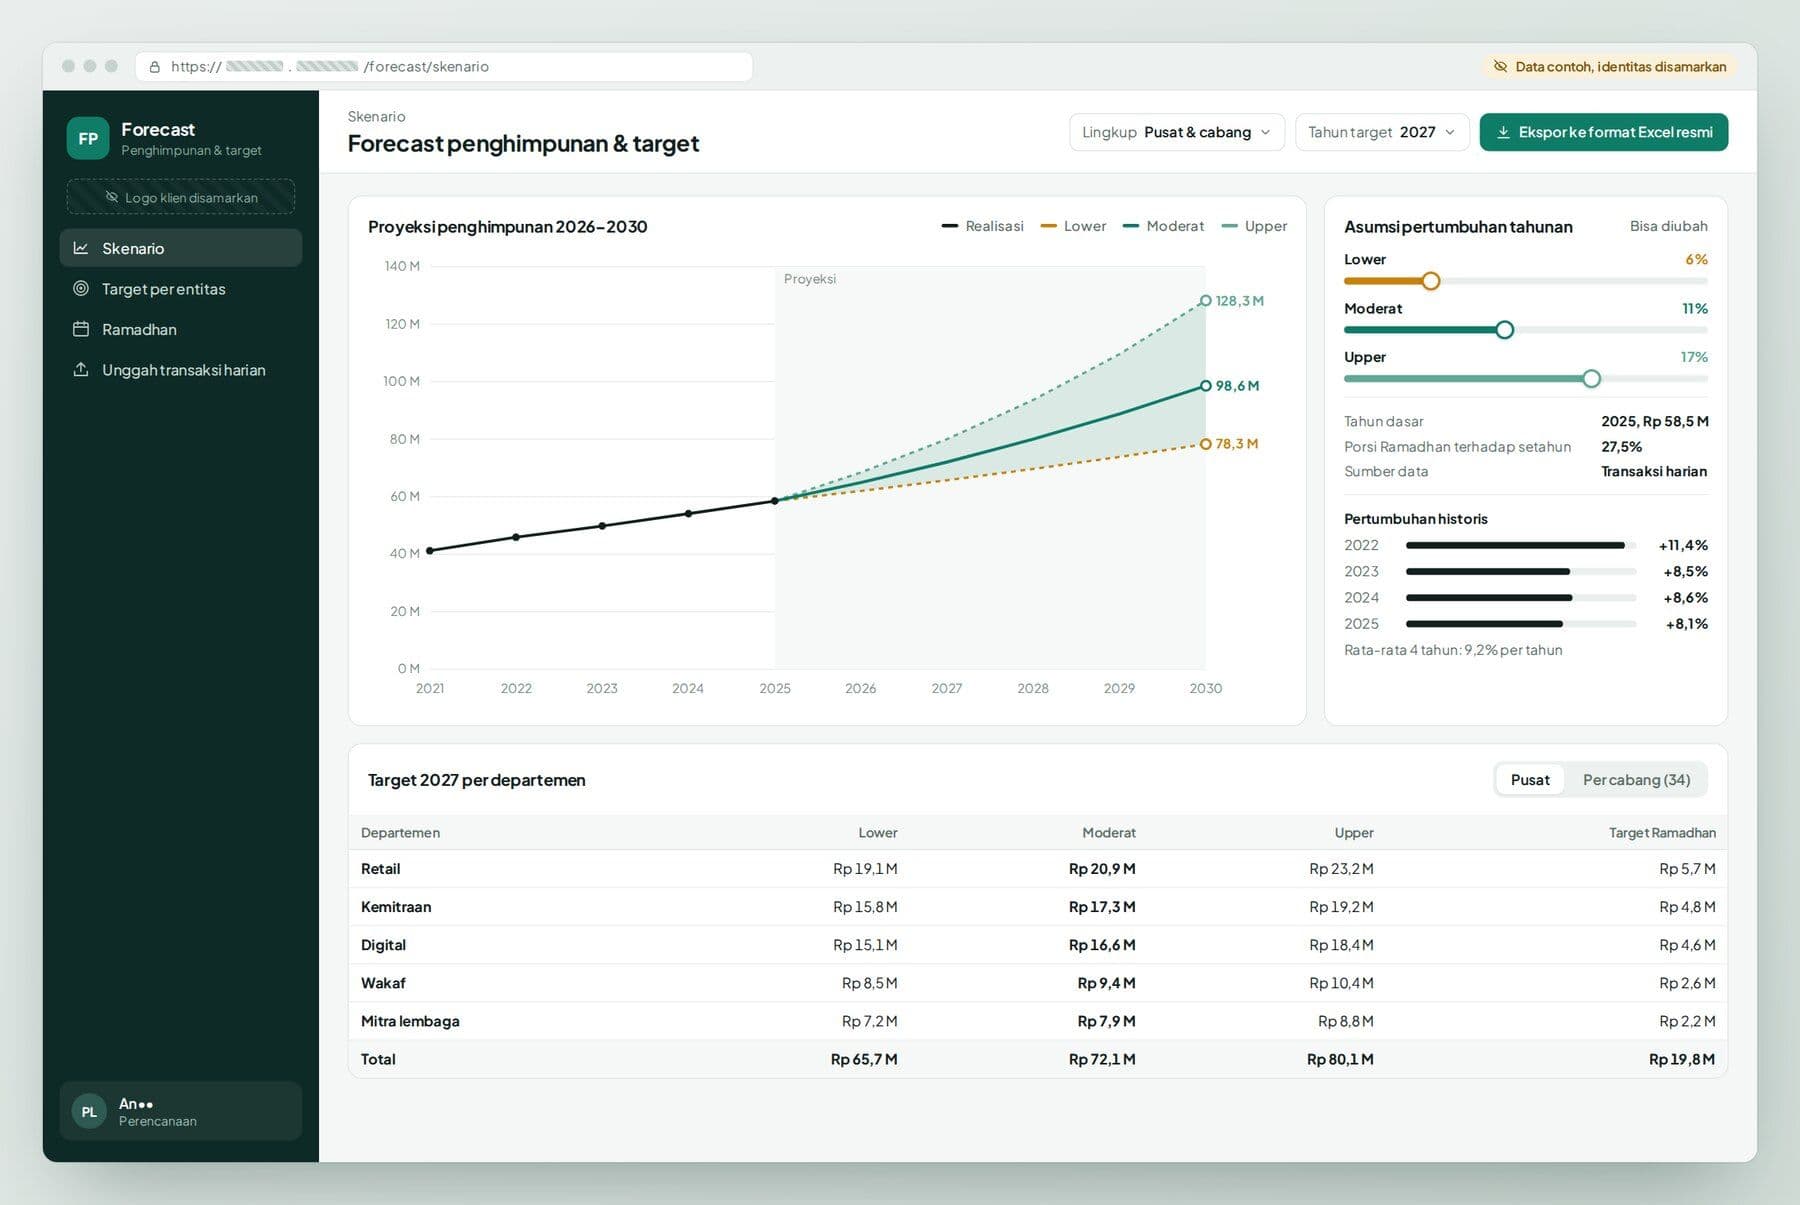The width and height of the screenshot is (1800, 1205).
Task: Switch to the Per cabang (34) tab
Action: [1636, 780]
